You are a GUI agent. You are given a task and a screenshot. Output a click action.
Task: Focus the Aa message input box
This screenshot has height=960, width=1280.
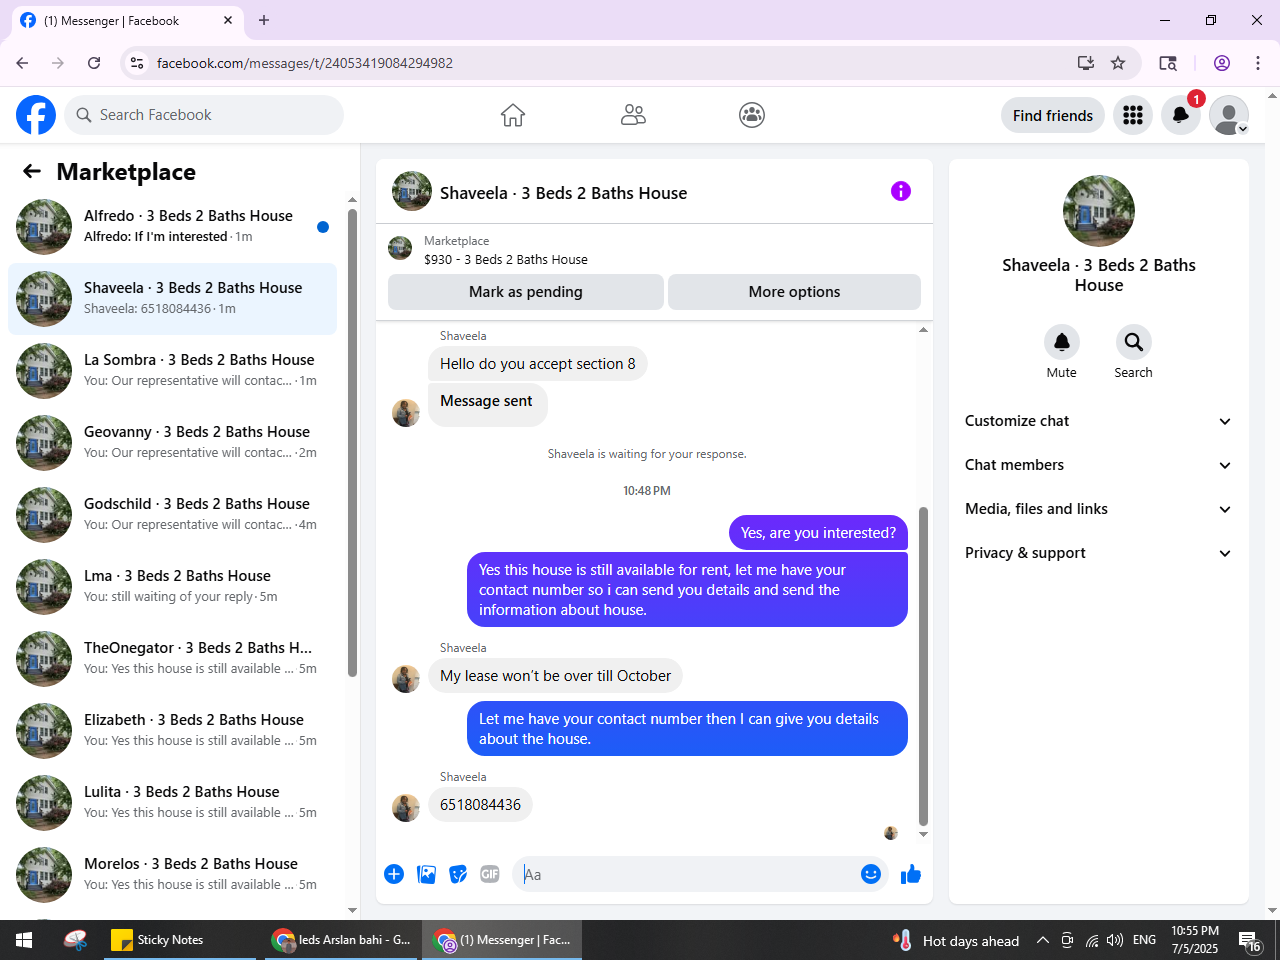click(688, 874)
